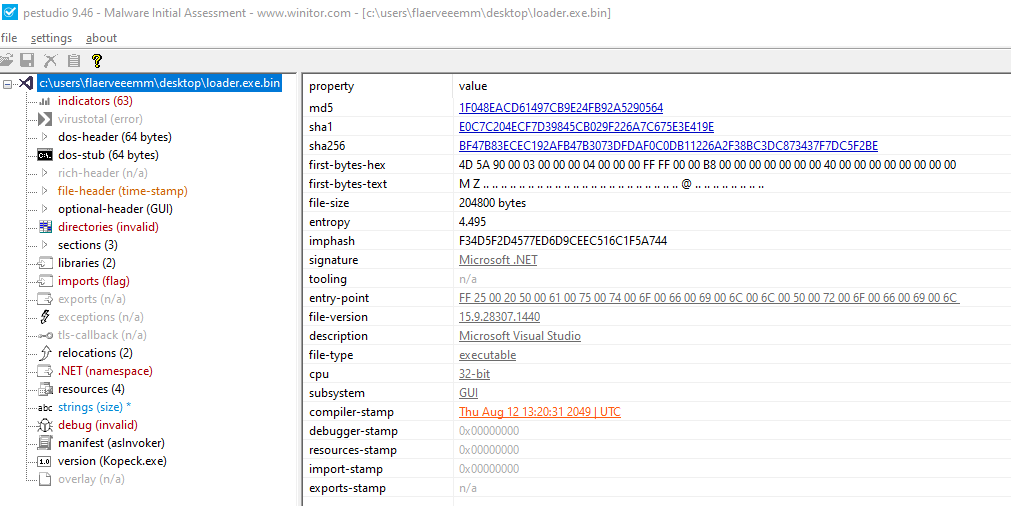Expand the optional-header (GUI) node
Viewport: 1011px width, 506px height.
tap(45, 209)
